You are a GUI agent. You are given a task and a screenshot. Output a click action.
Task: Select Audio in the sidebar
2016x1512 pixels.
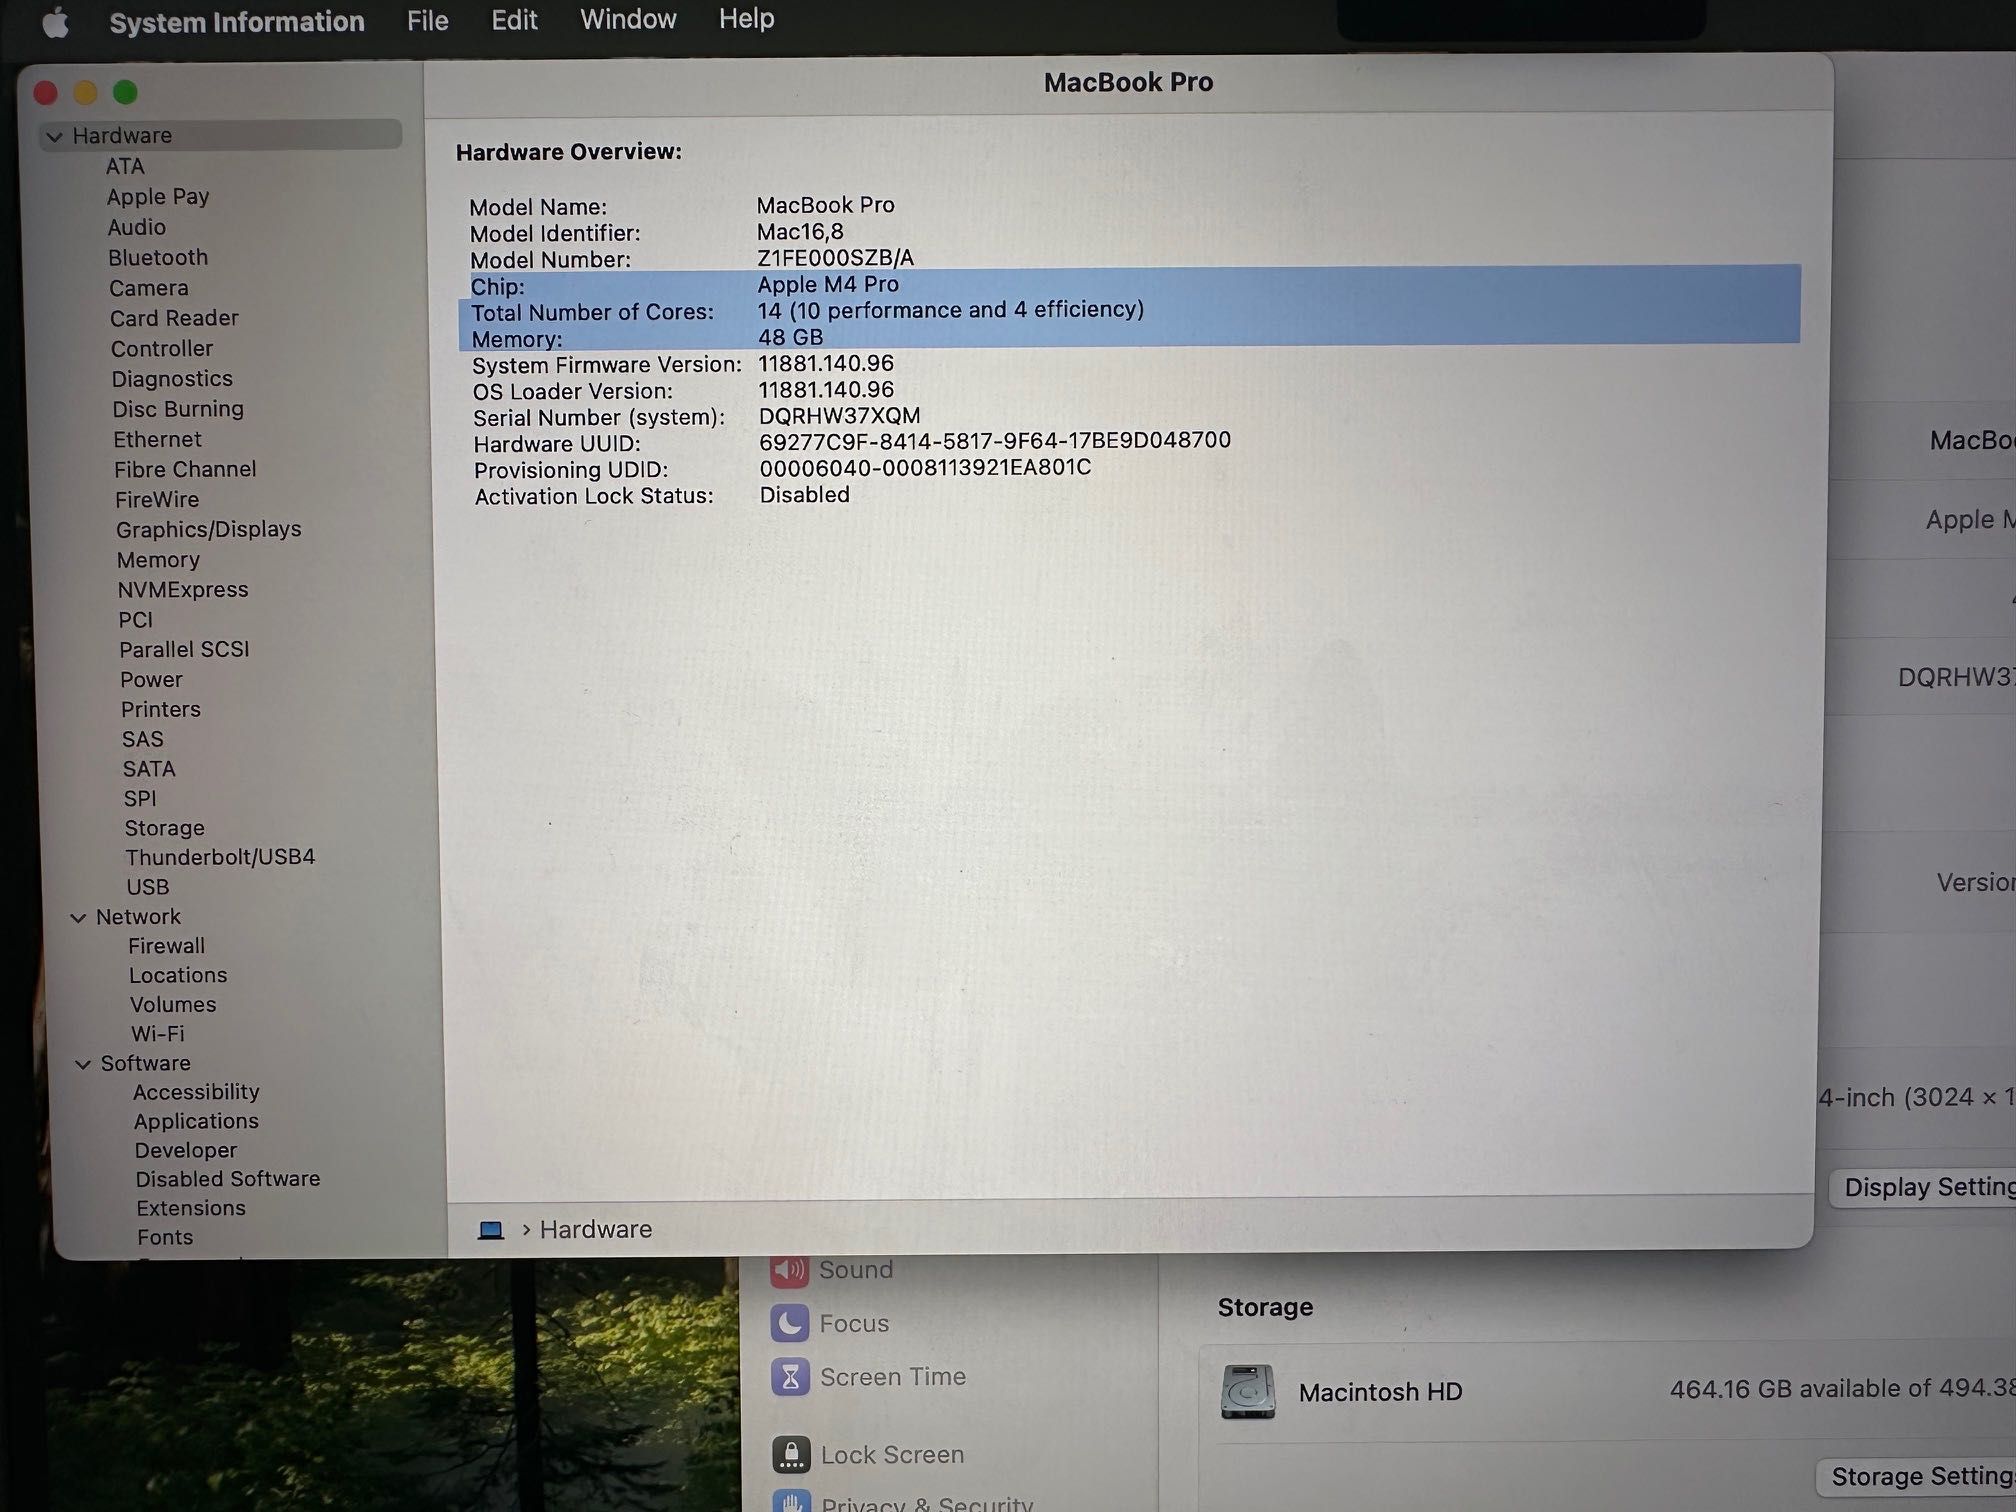coord(137,227)
